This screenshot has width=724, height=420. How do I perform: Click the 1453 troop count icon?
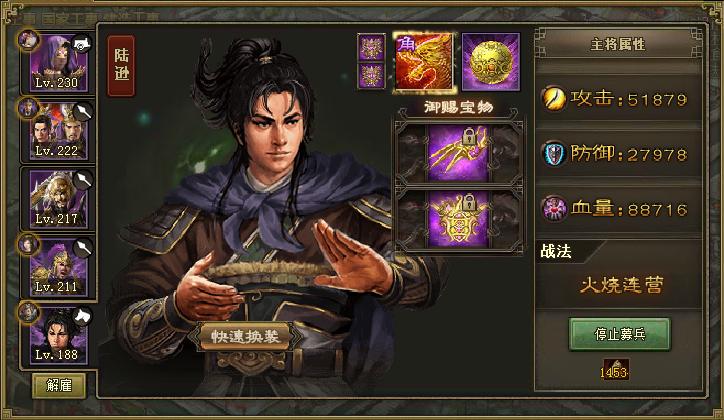(x=615, y=370)
